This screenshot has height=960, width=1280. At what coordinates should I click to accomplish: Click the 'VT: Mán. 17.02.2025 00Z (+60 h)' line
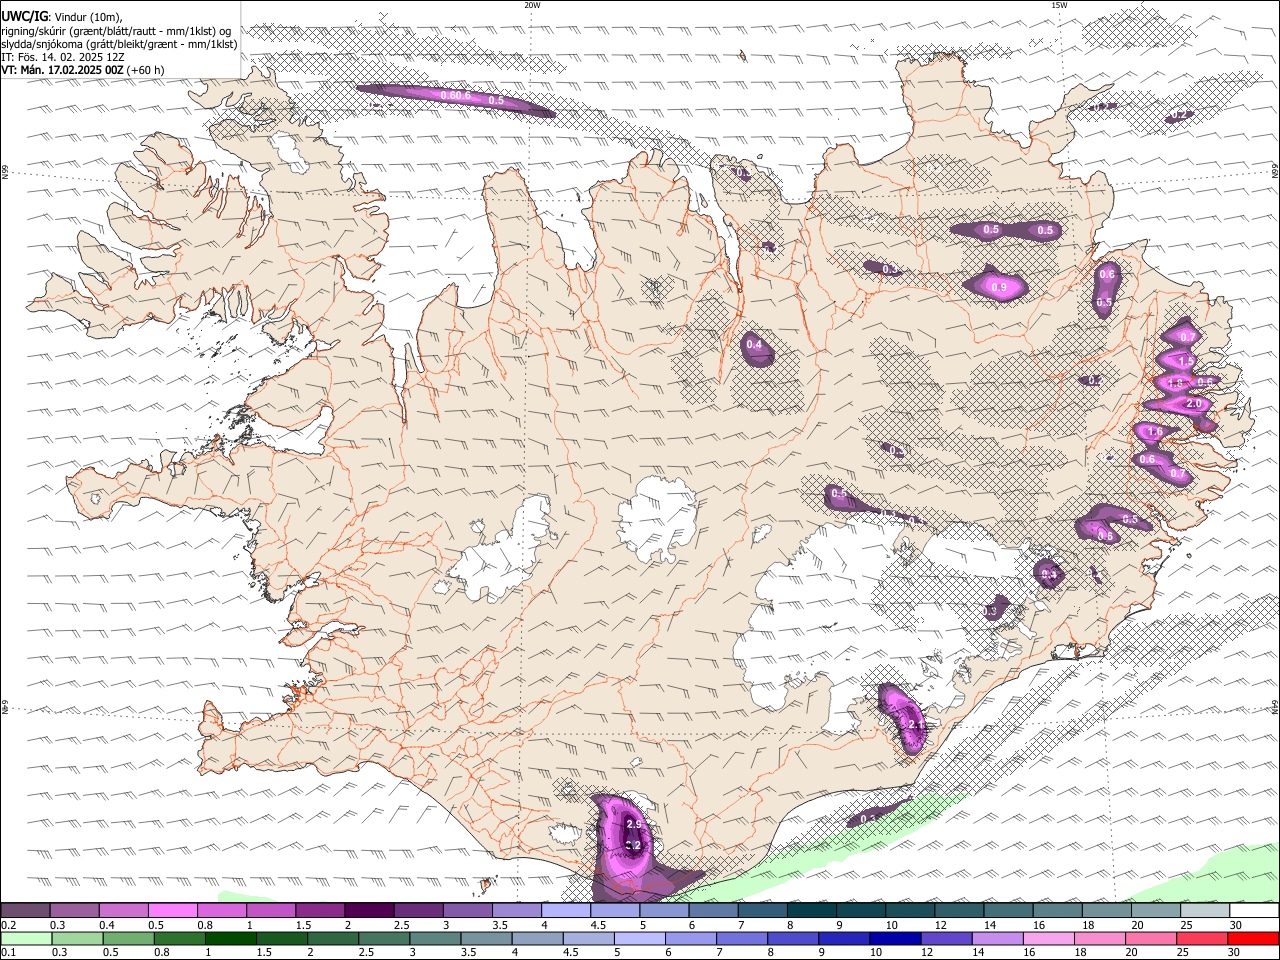pyautogui.click(x=83, y=70)
